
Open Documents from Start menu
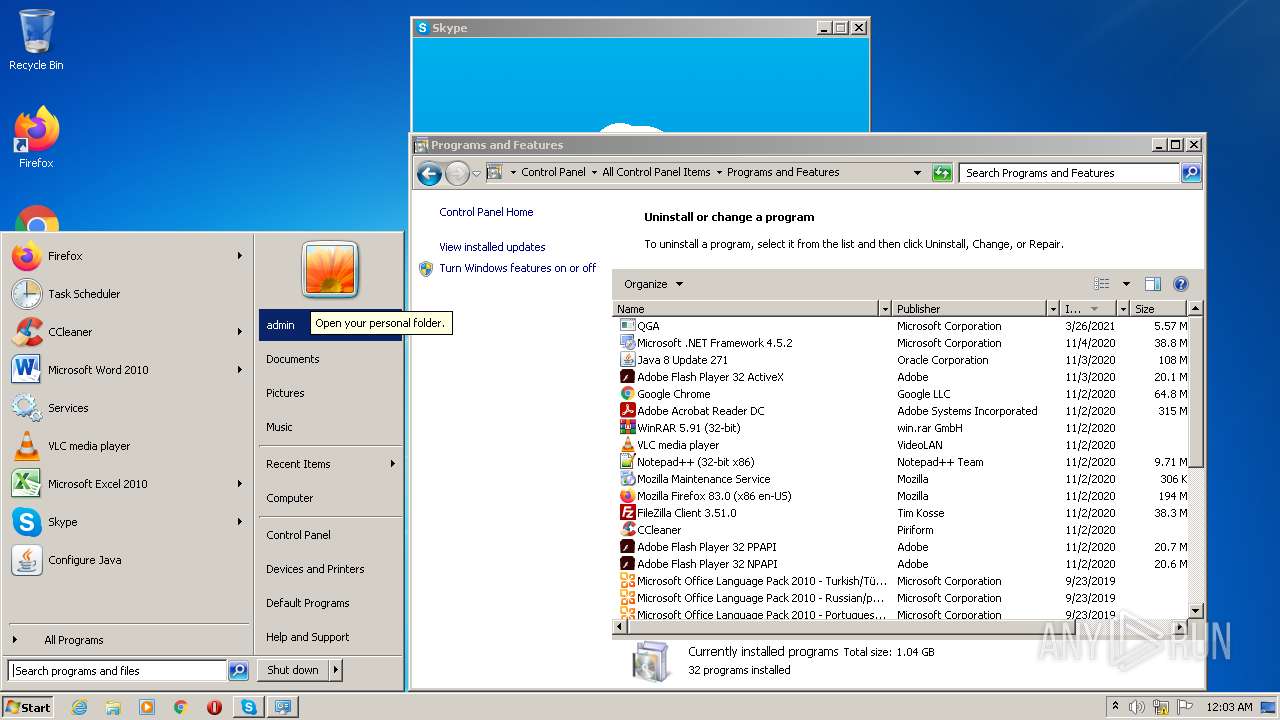tap(330, 359)
